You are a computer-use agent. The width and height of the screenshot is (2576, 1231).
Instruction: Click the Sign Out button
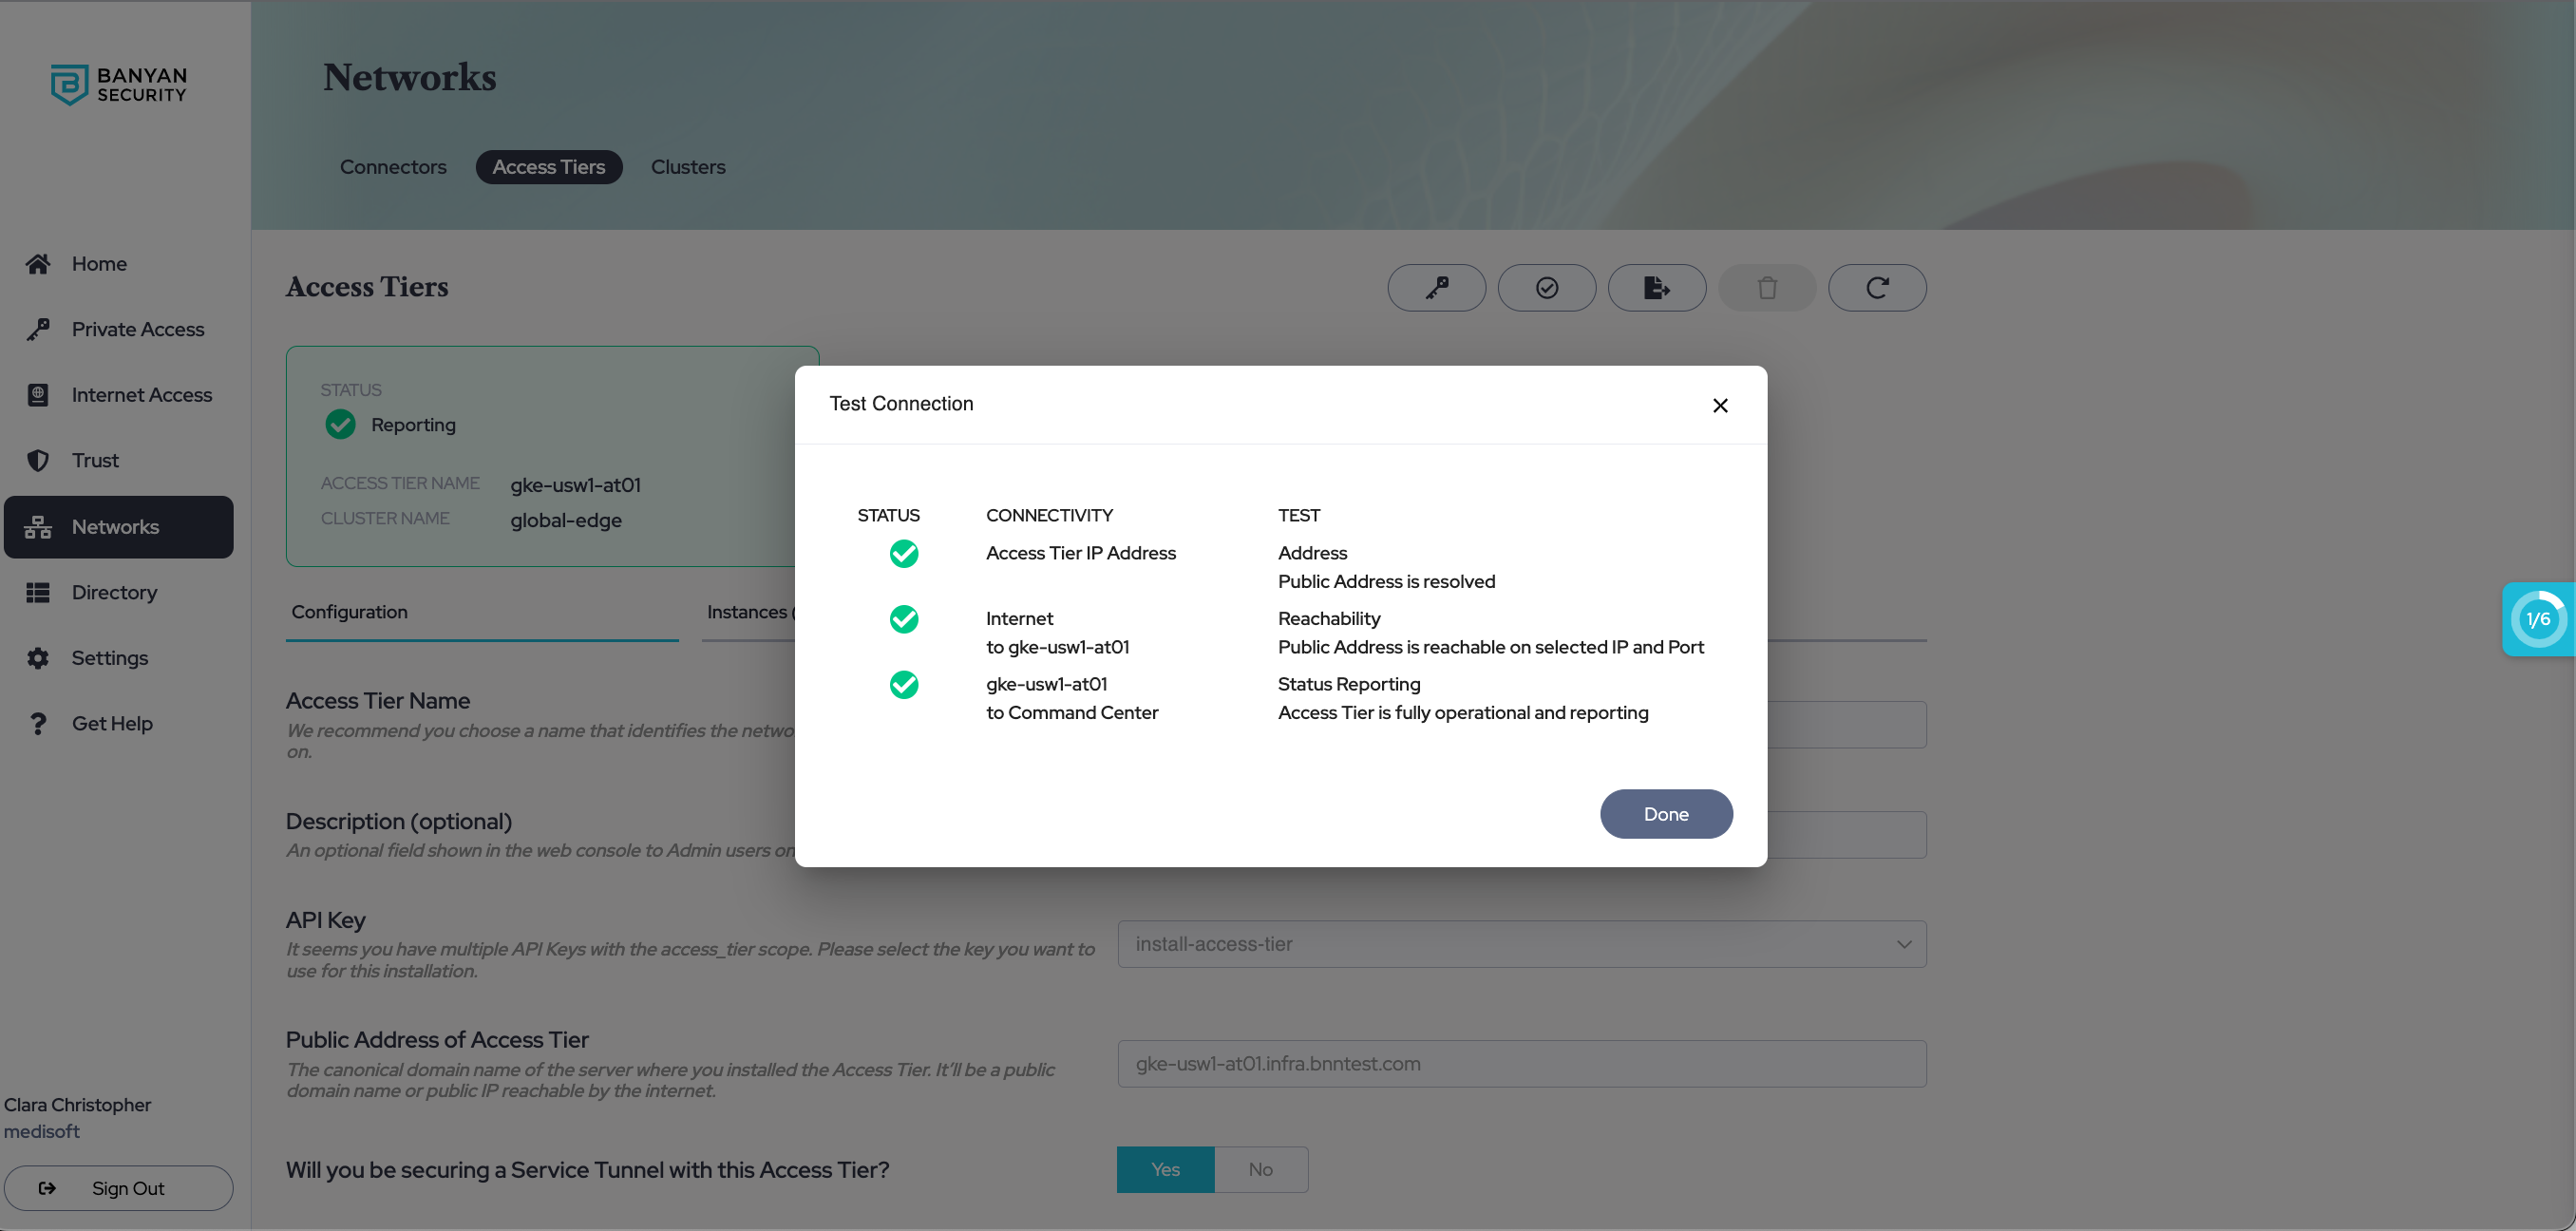pyautogui.click(x=118, y=1188)
